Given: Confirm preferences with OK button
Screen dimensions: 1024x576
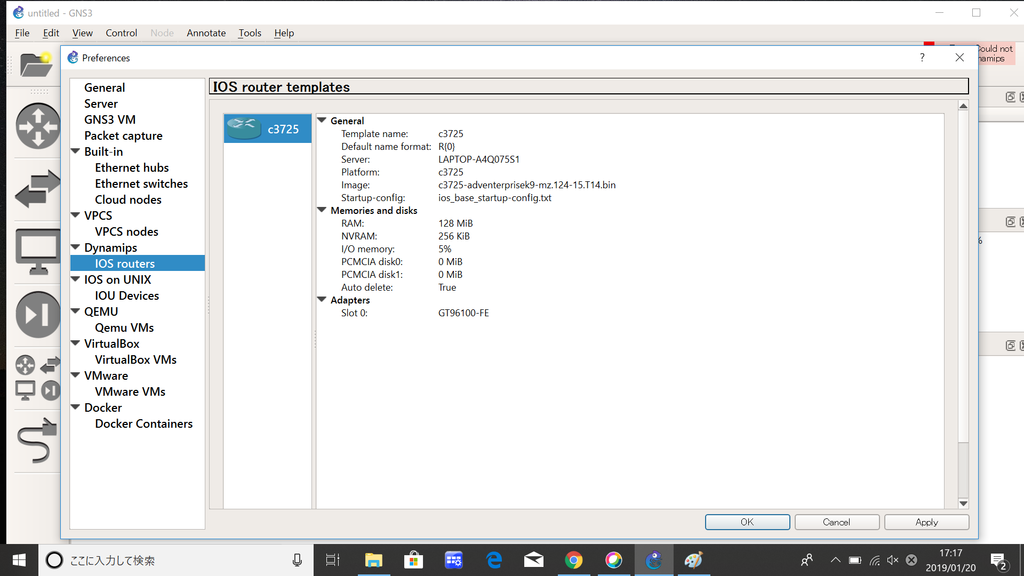Looking at the screenshot, I should click(x=747, y=522).
